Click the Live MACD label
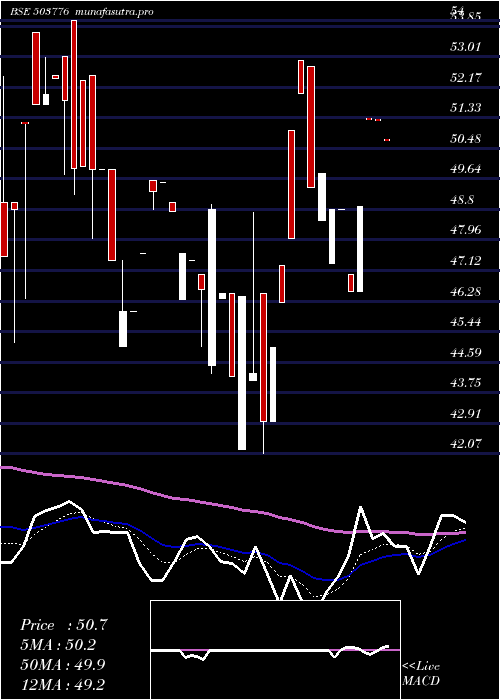This screenshot has width=500, height=700. click(421, 674)
